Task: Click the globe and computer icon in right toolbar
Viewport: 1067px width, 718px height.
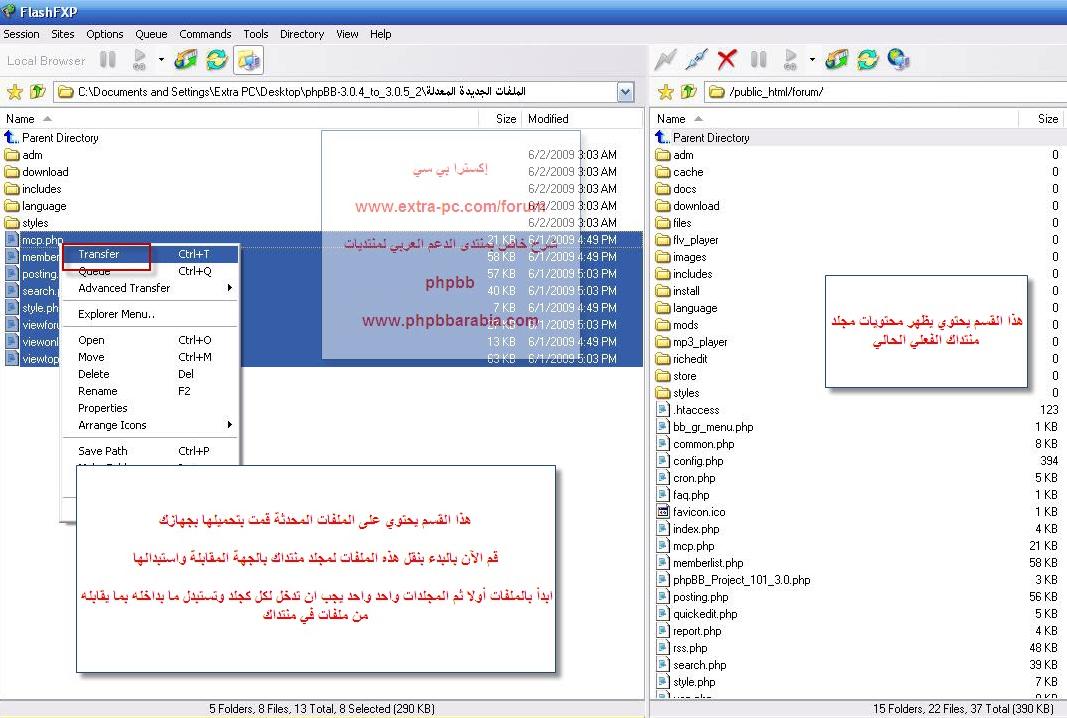Action: (899, 60)
